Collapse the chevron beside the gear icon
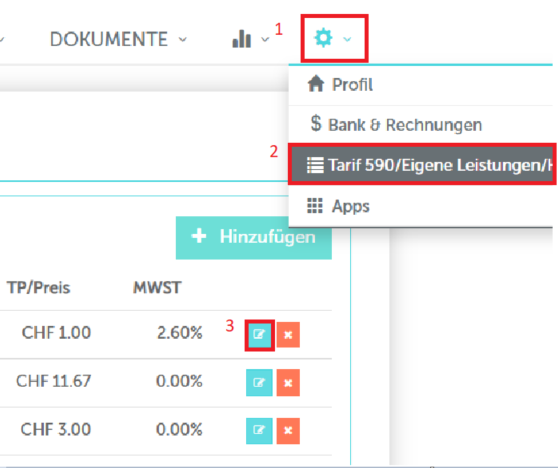Viewport: 558px width, 468px height. click(347, 39)
